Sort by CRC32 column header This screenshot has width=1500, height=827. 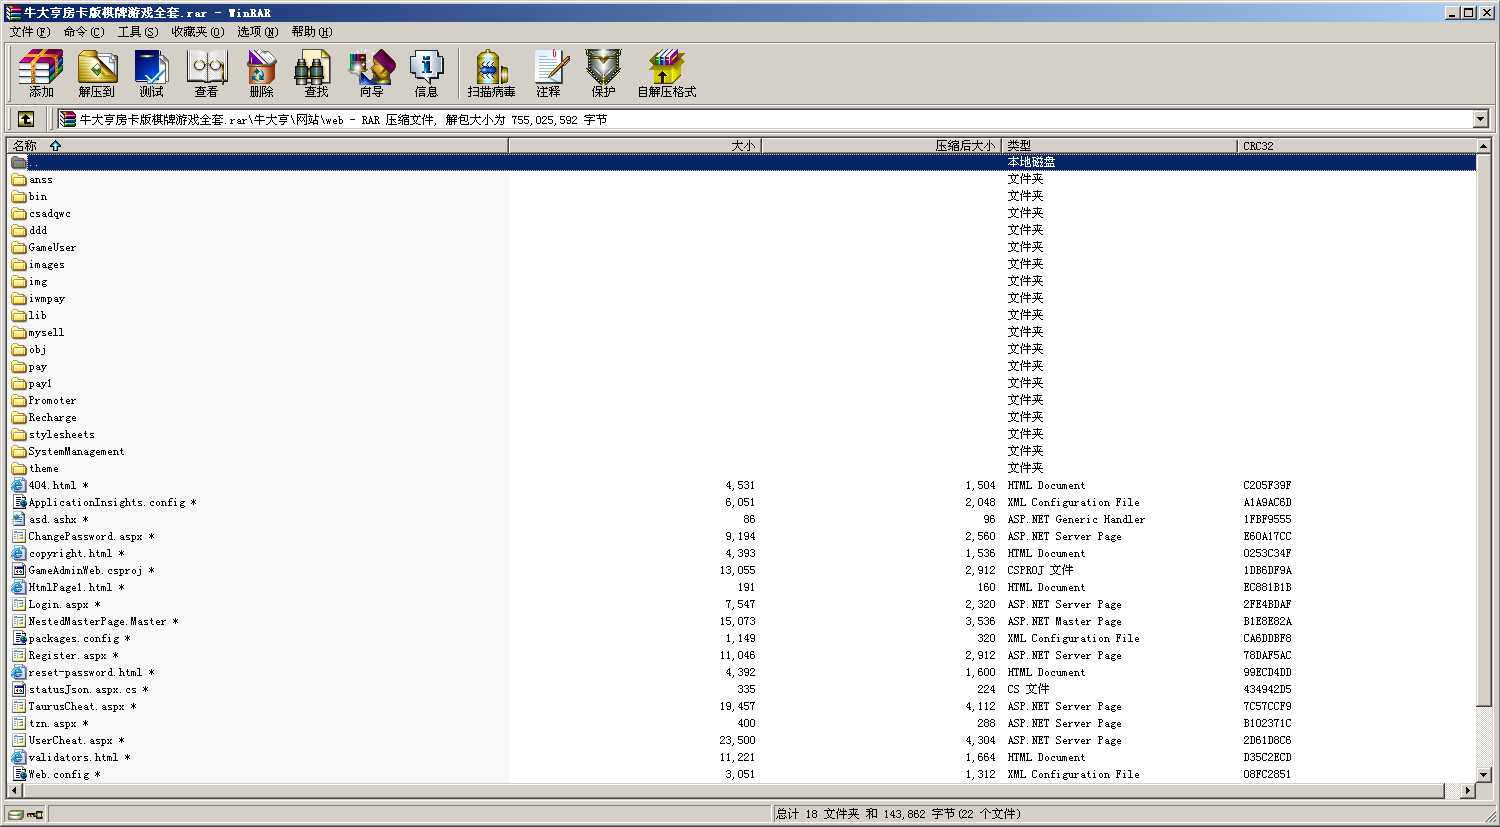pos(1357,146)
